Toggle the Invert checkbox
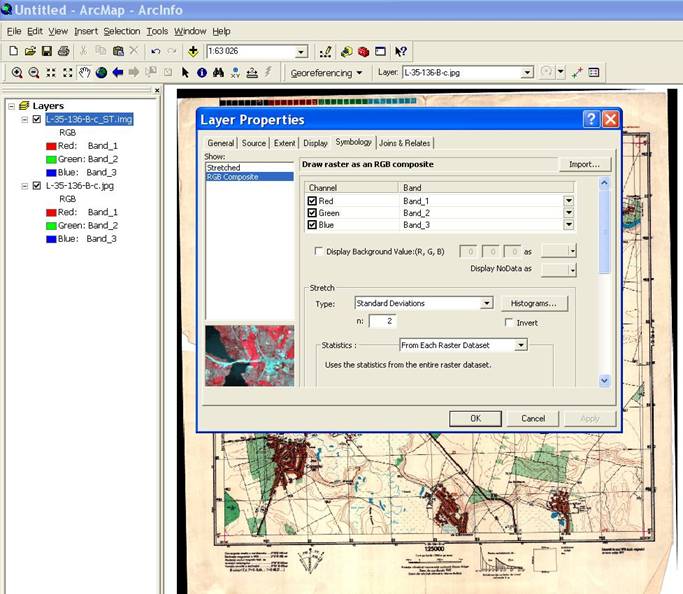The height and width of the screenshot is (594, 683). [x=509, y=322]
